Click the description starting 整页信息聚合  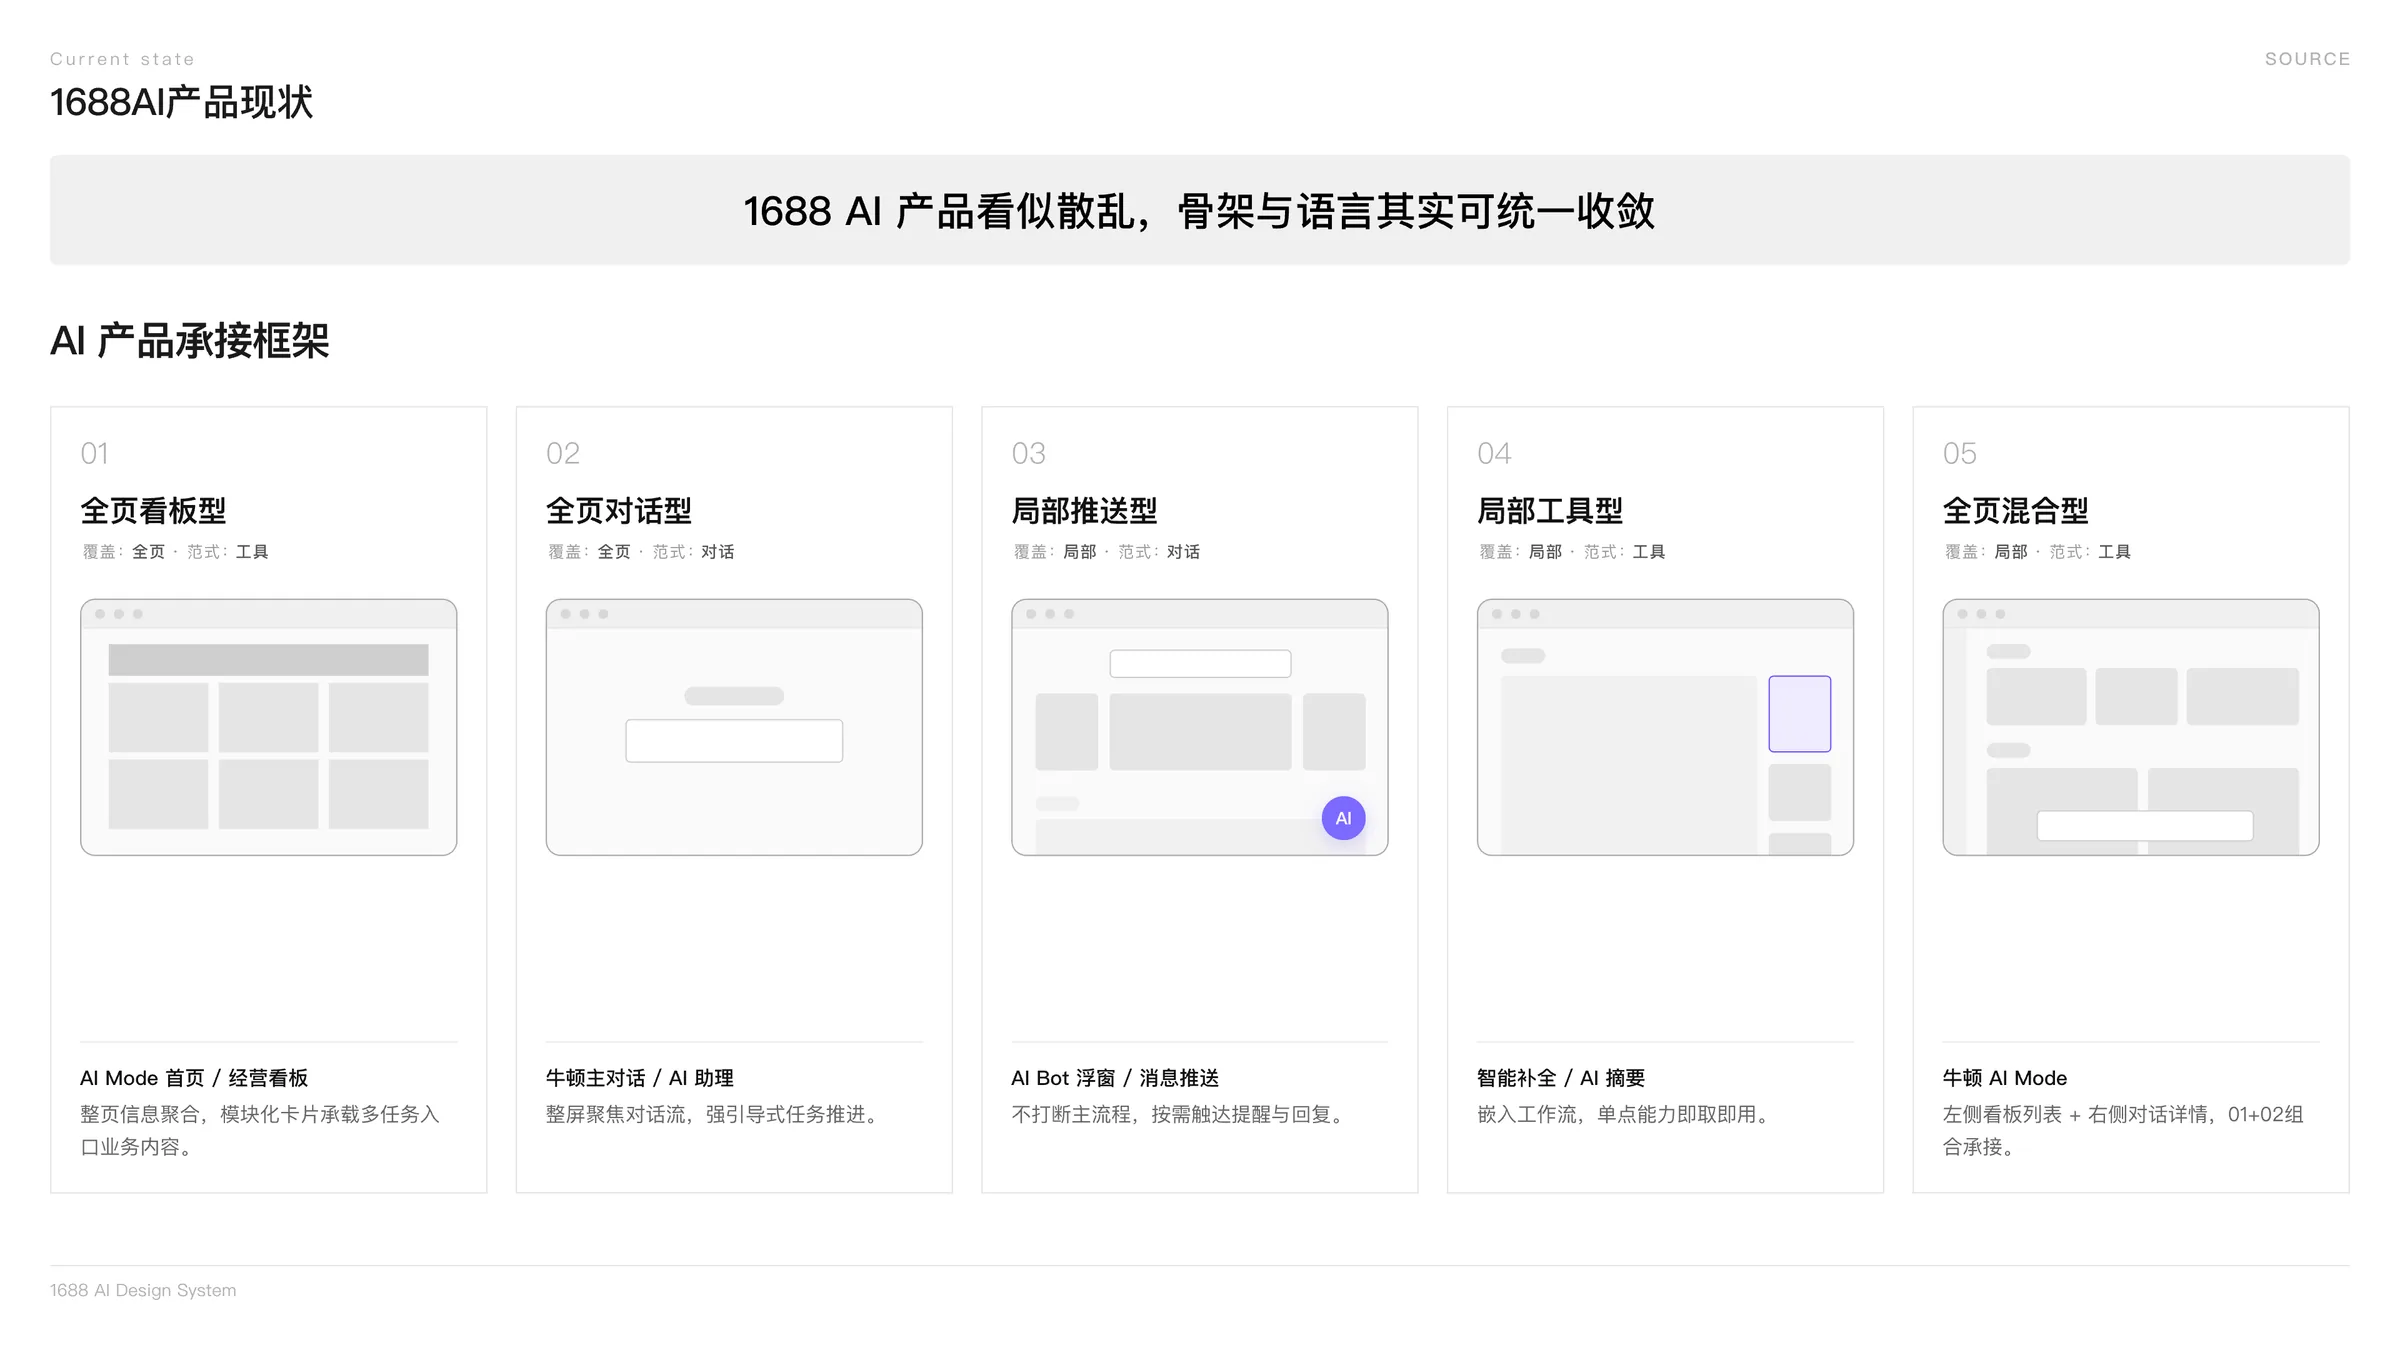tap(260, 1130)
